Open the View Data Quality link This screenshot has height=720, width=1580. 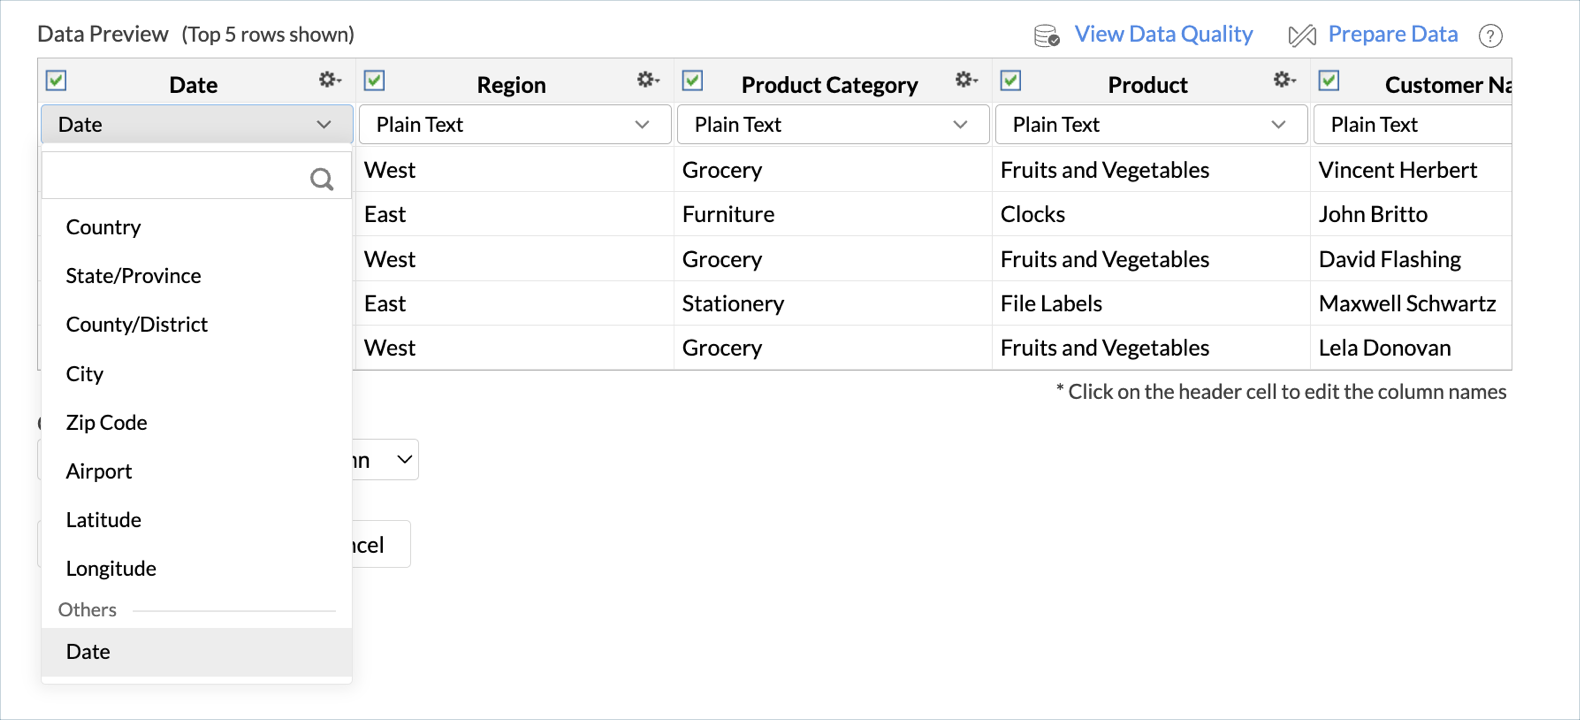(x=1163, y=35)
